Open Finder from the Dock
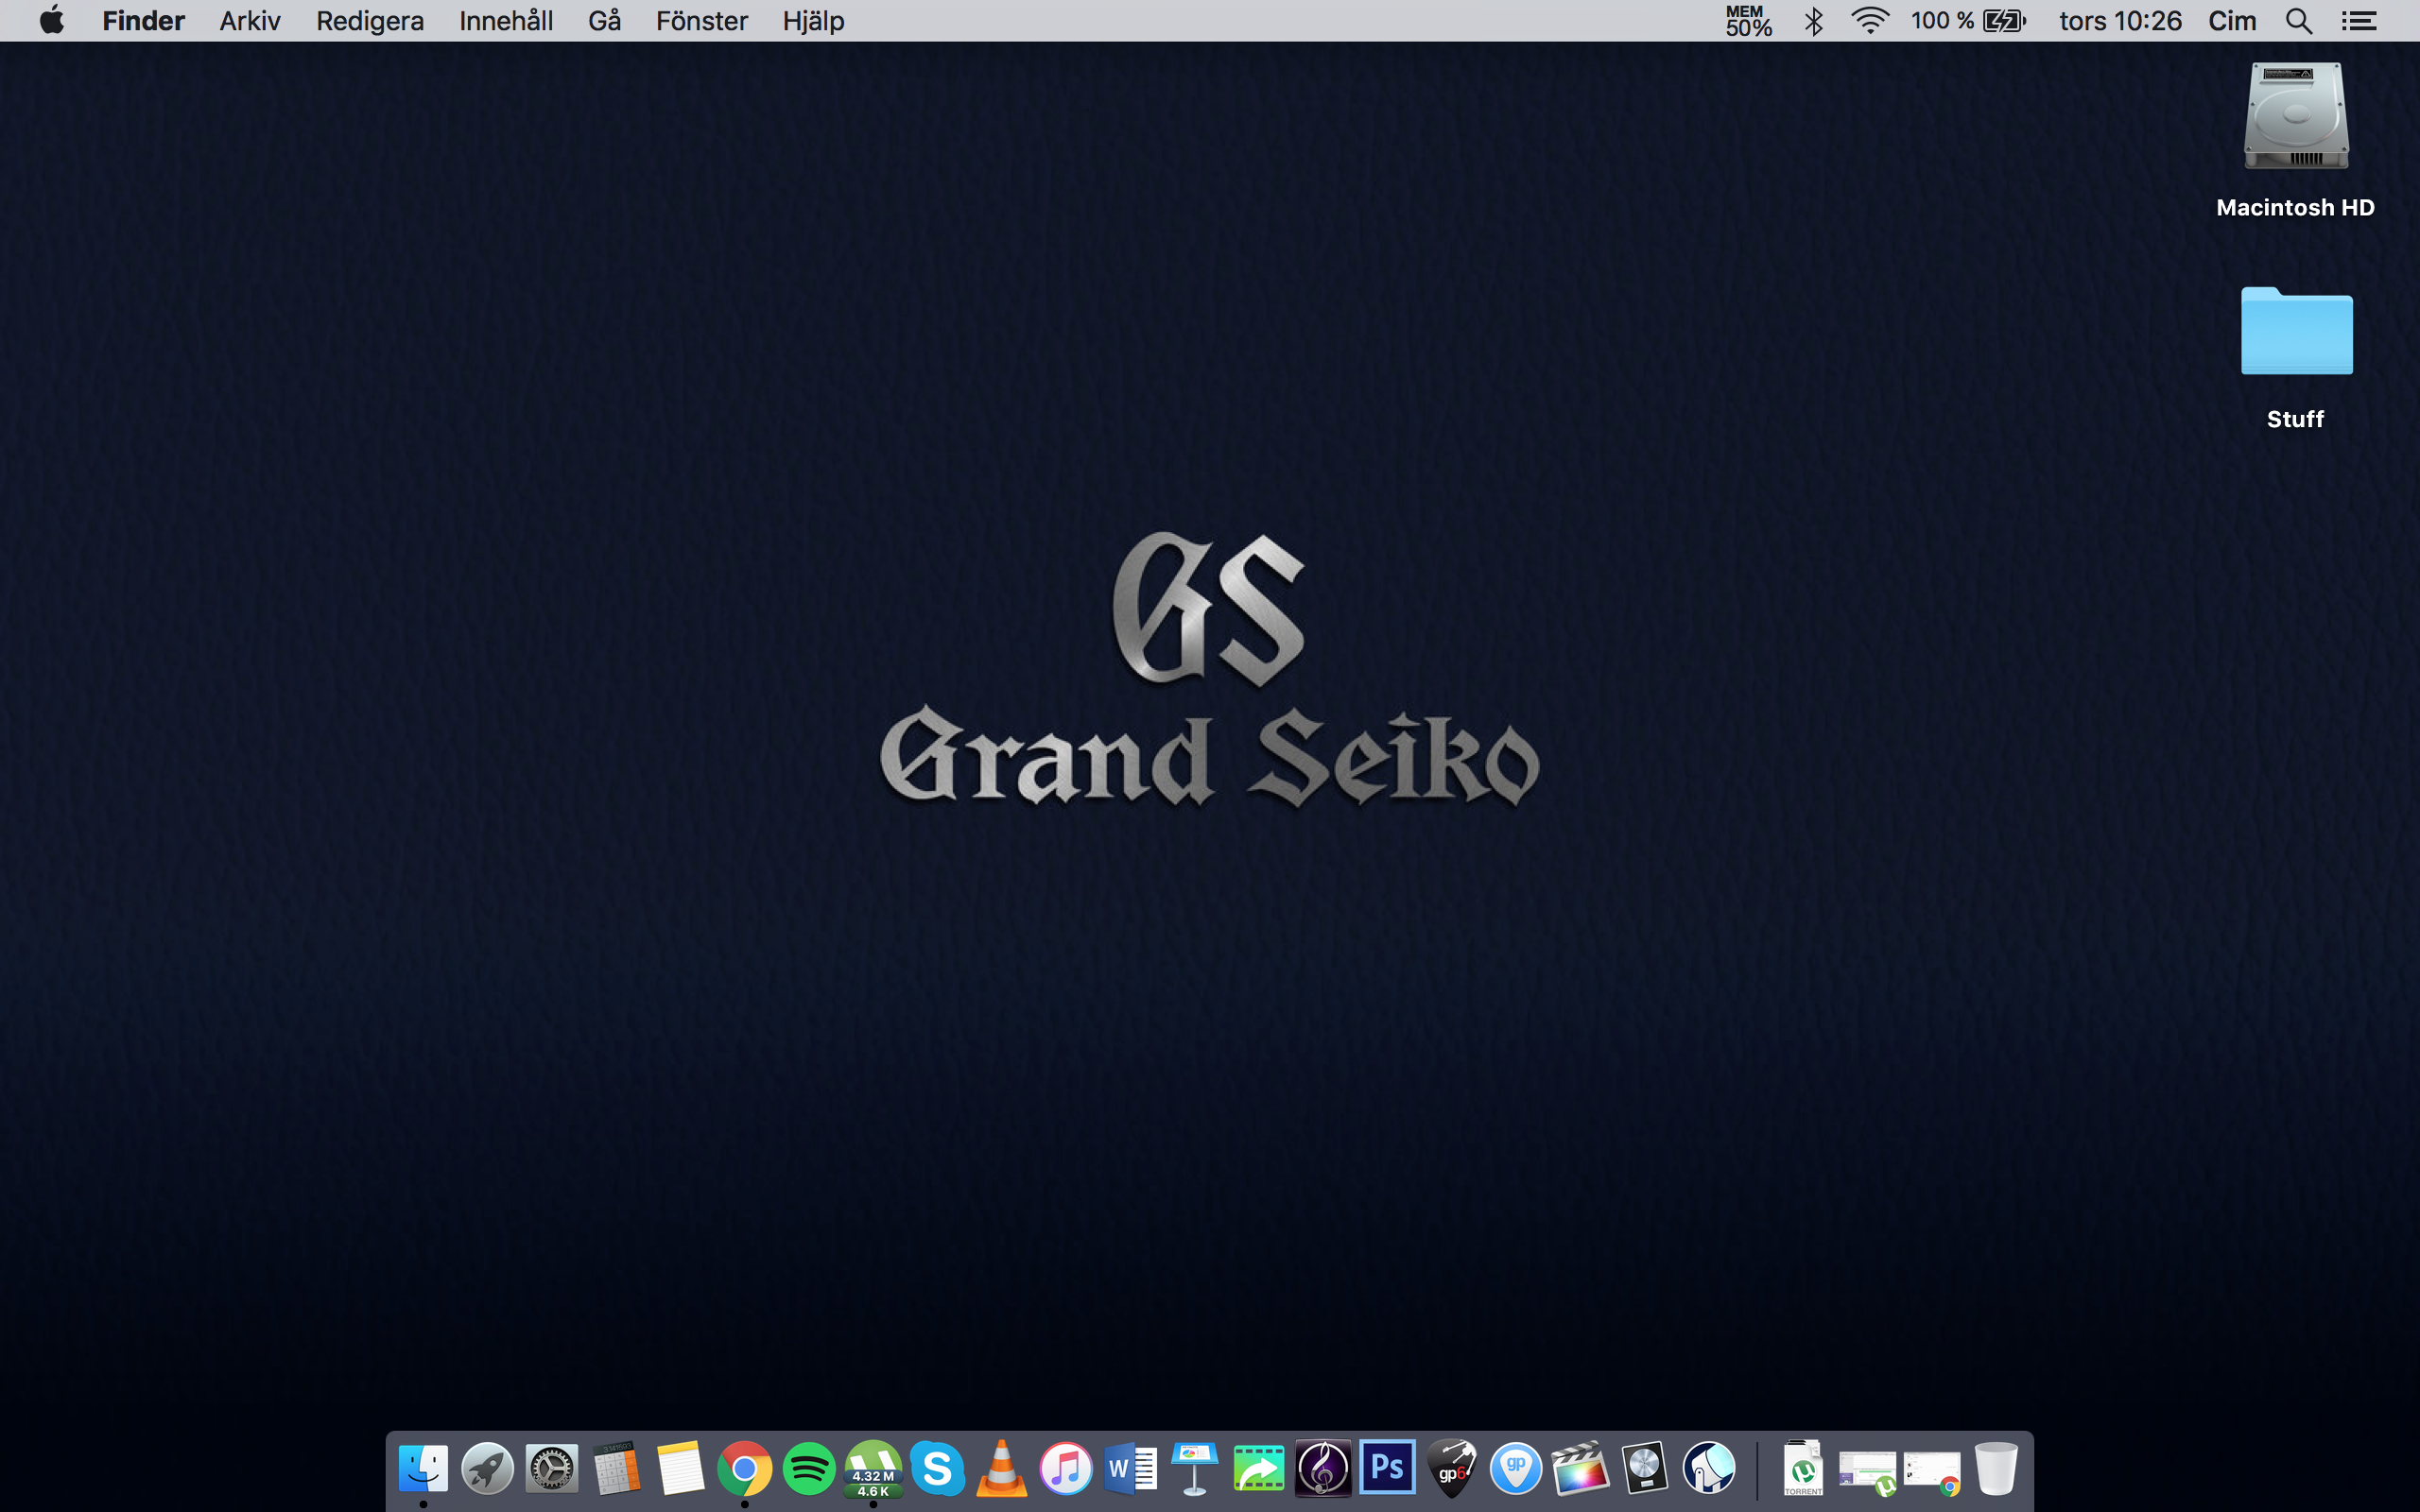This screenshot has width=2420, height=1512. click(x=423, y=1468)
